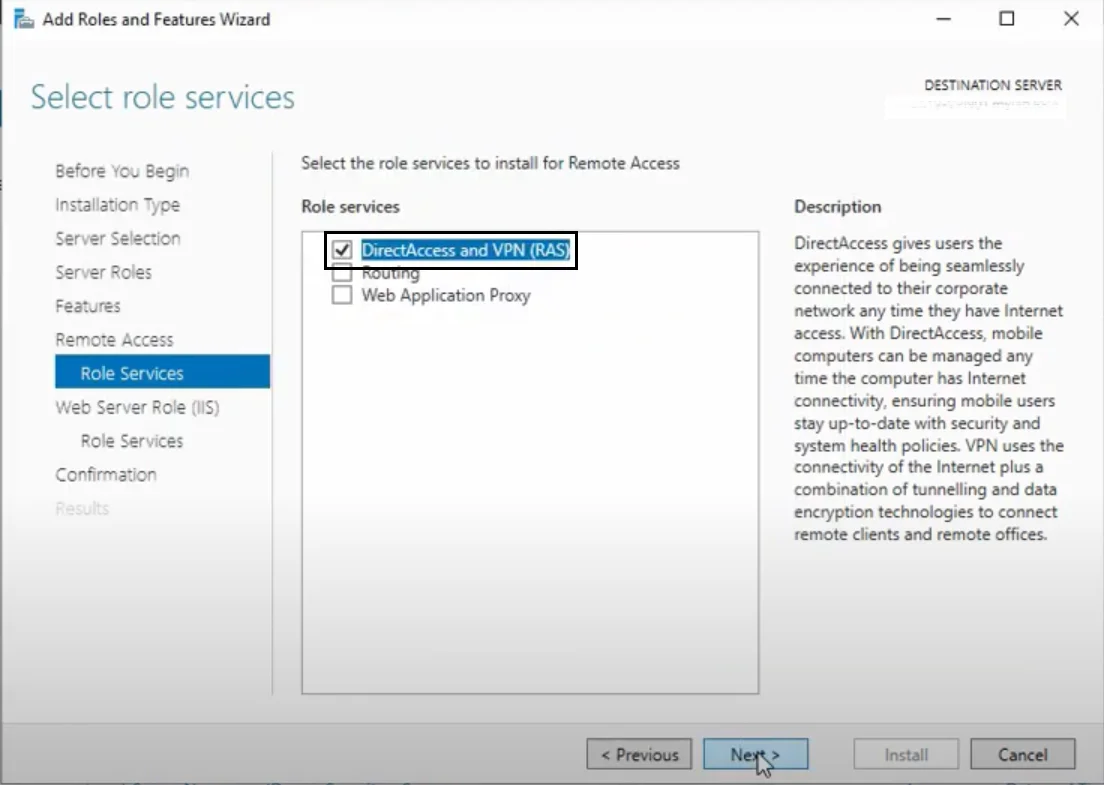Go to the Confirmation step
The width and height of the screenshot is (1104, 785).
[x=106, y=474]
